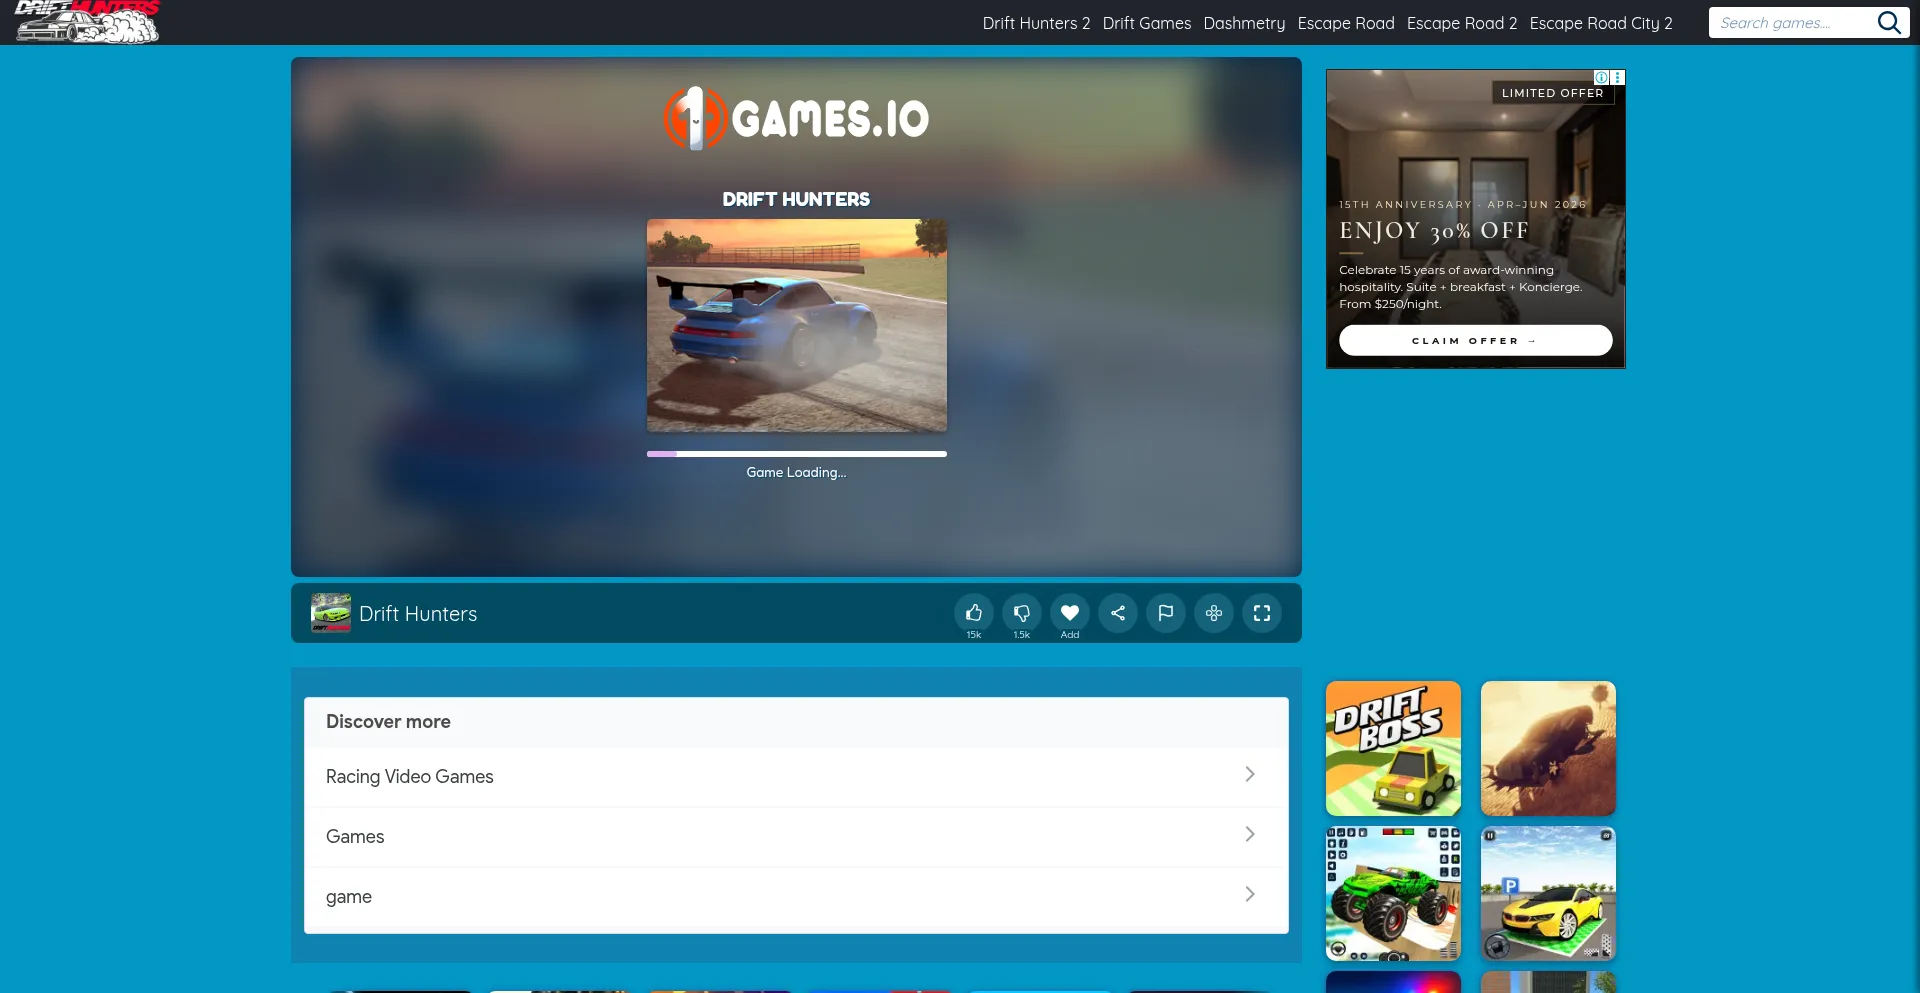The image size is (1920, 993).
Task: Open Dashmetry nav link
Action: pyautogui.click(x=1244, y=23)
